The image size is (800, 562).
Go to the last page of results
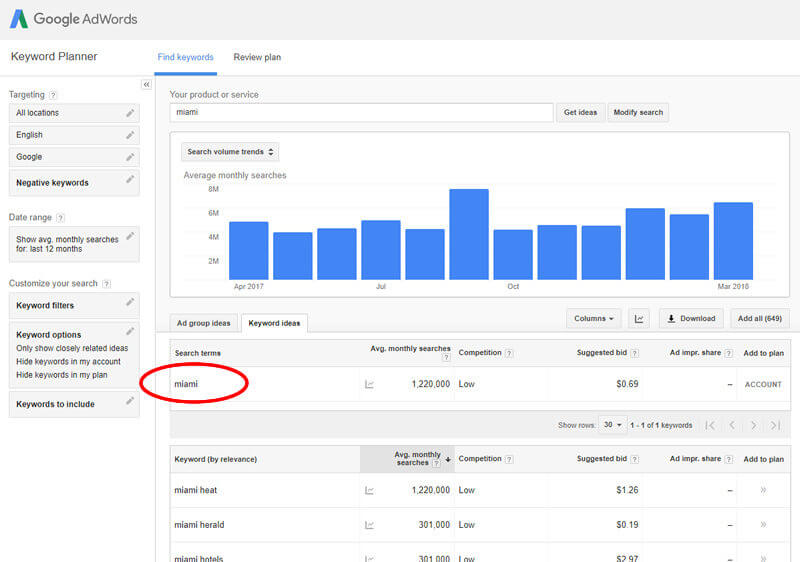tap(775, 425)
